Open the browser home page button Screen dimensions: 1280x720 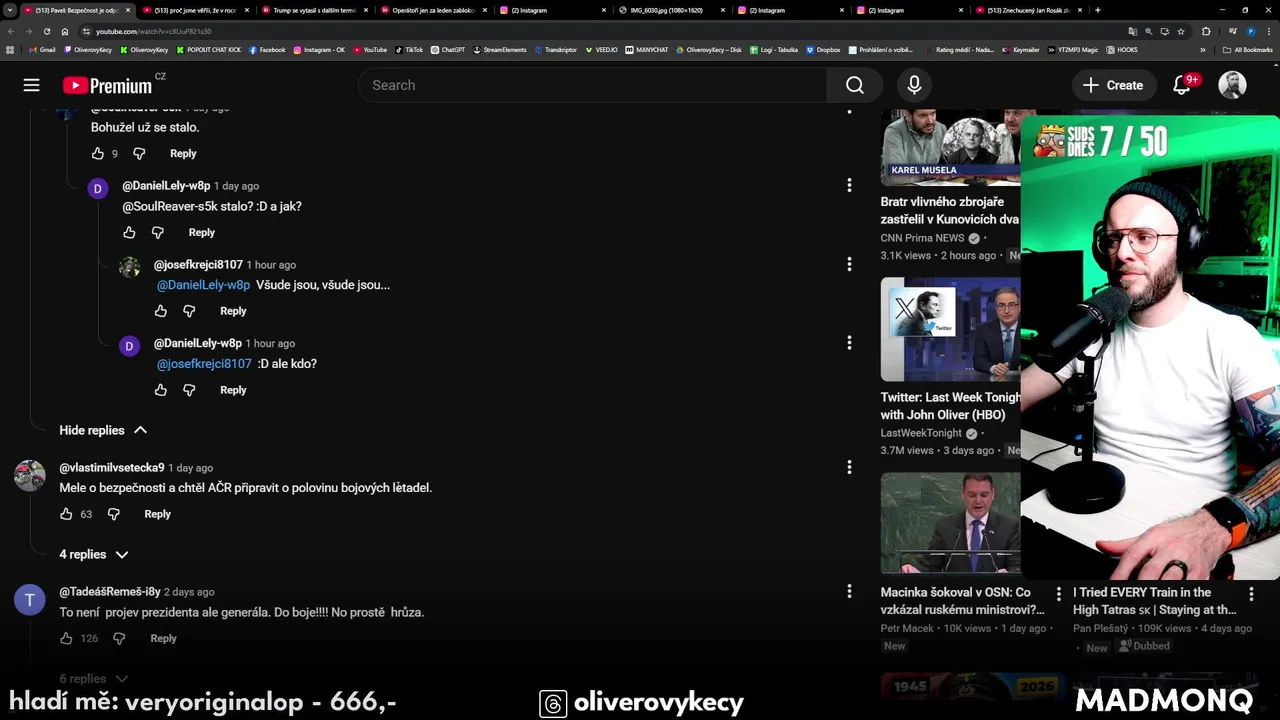click(x=65, y=31)
